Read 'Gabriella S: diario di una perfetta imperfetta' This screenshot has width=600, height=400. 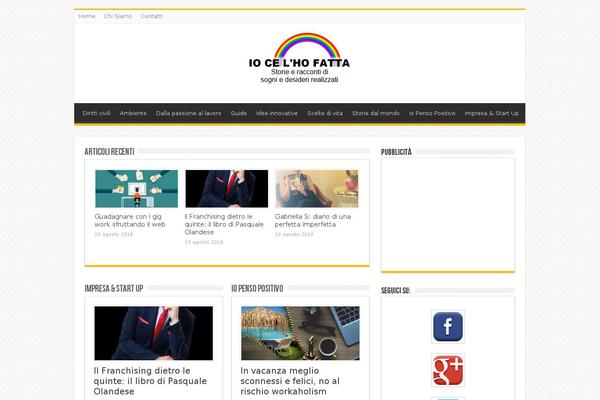(313, 220)
